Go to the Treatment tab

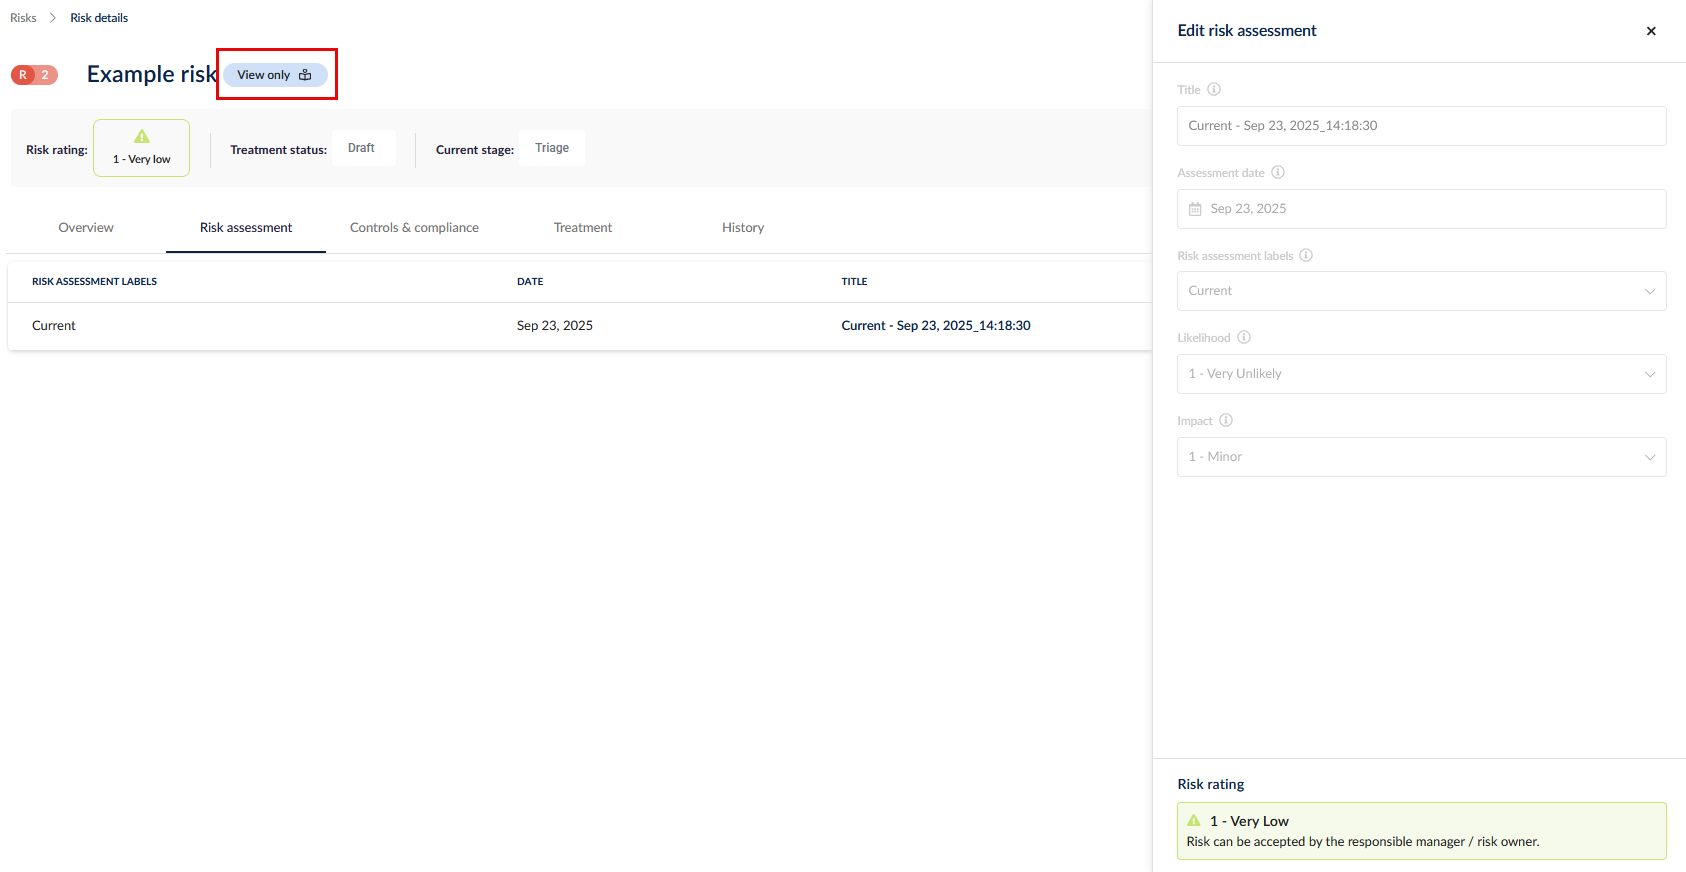(583, 228)
